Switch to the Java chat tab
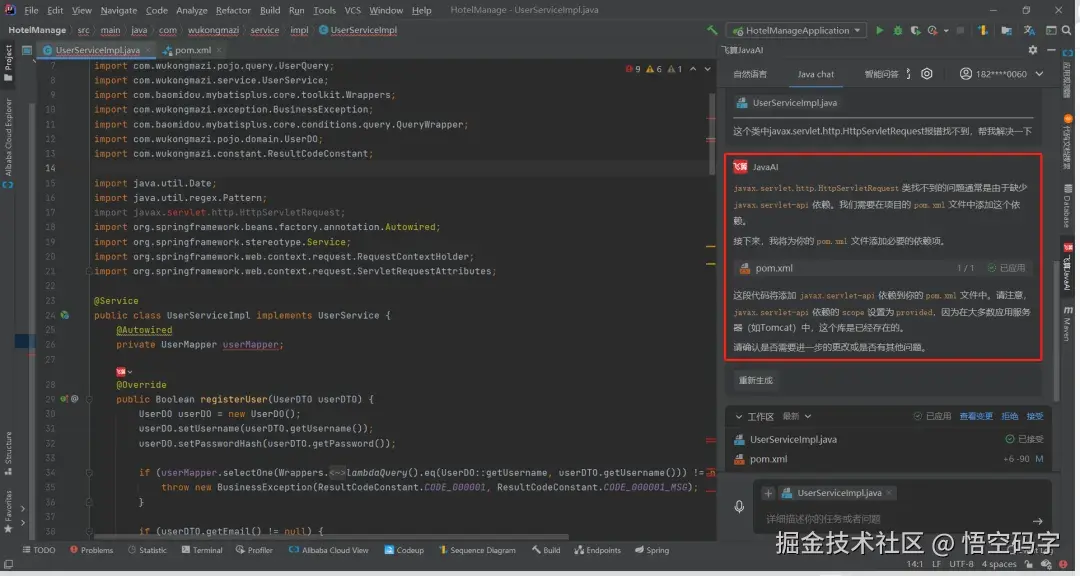The height and width of the screenshot is (576, 1080). click(816, 74)
